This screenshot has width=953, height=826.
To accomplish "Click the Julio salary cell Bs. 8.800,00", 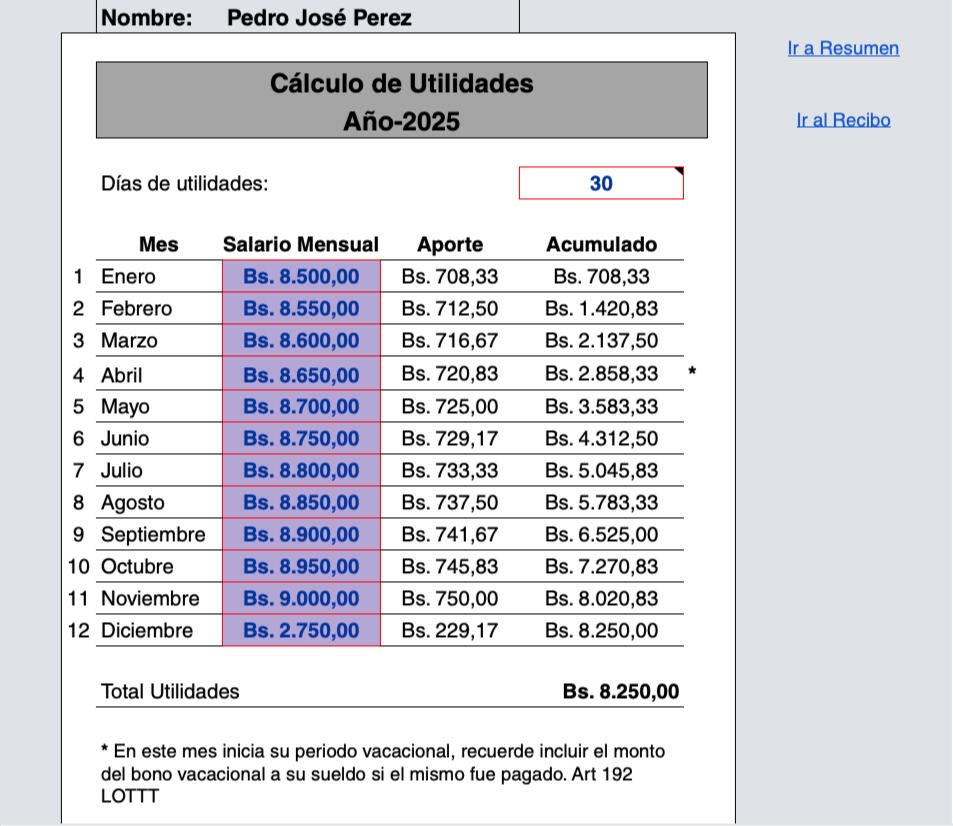I will [301, 471].
